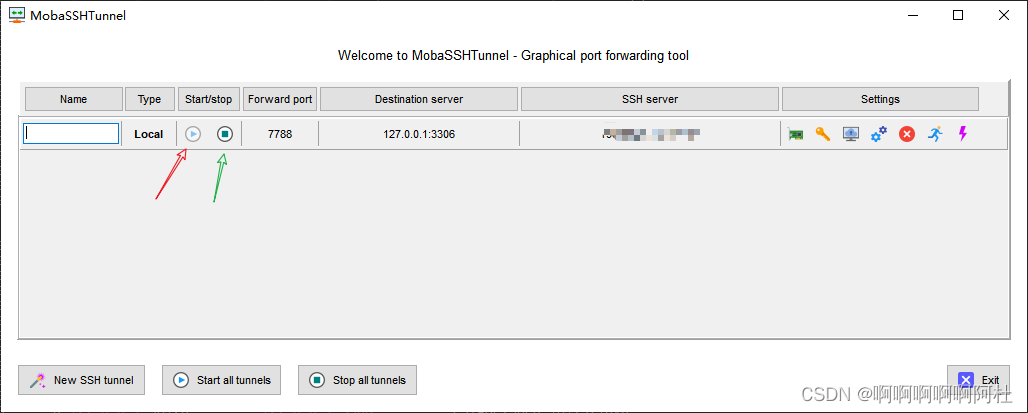Click the Settings column header

880,99
